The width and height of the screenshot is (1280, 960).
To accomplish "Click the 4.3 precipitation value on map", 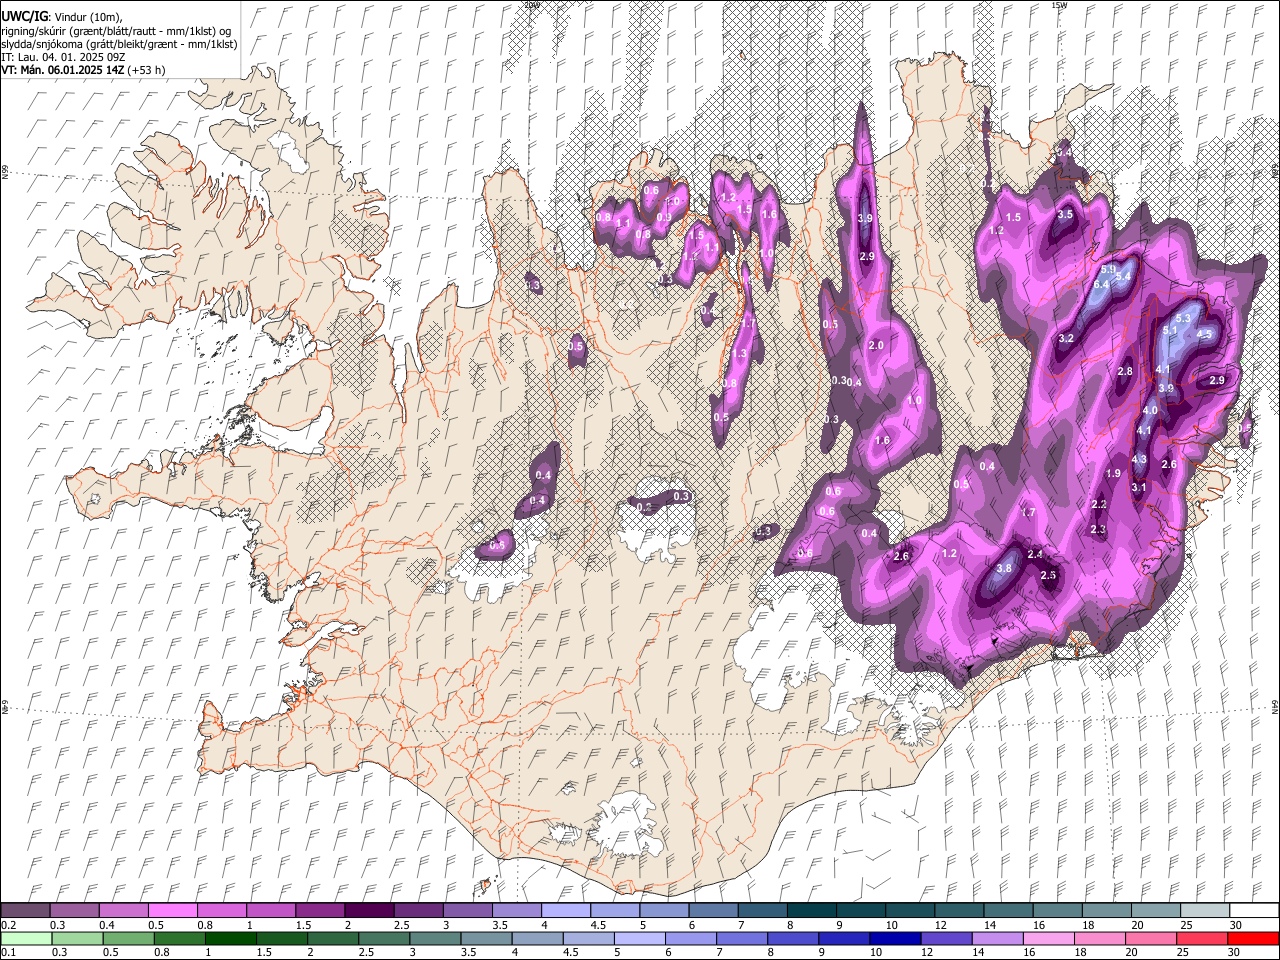I will pos(1139,459).
